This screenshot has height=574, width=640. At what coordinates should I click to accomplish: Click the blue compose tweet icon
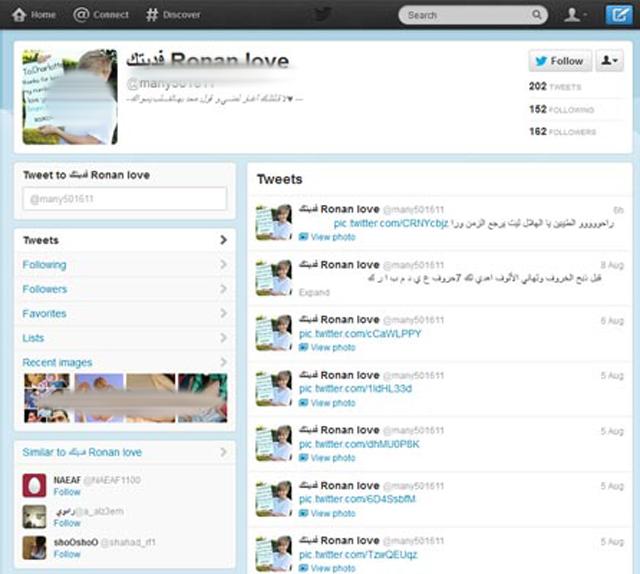pyautogui.click(x=619, y=15)
